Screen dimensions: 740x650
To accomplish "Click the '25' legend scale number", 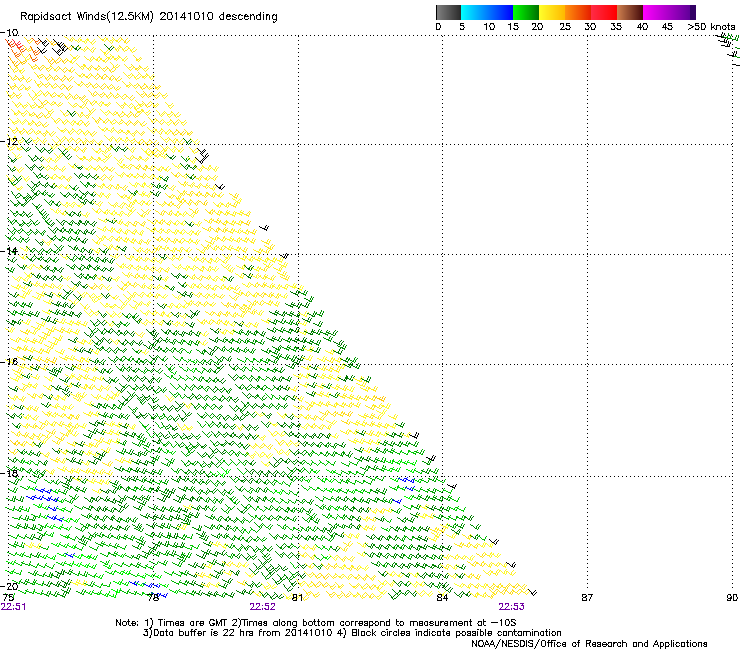I will click(565, 27).
